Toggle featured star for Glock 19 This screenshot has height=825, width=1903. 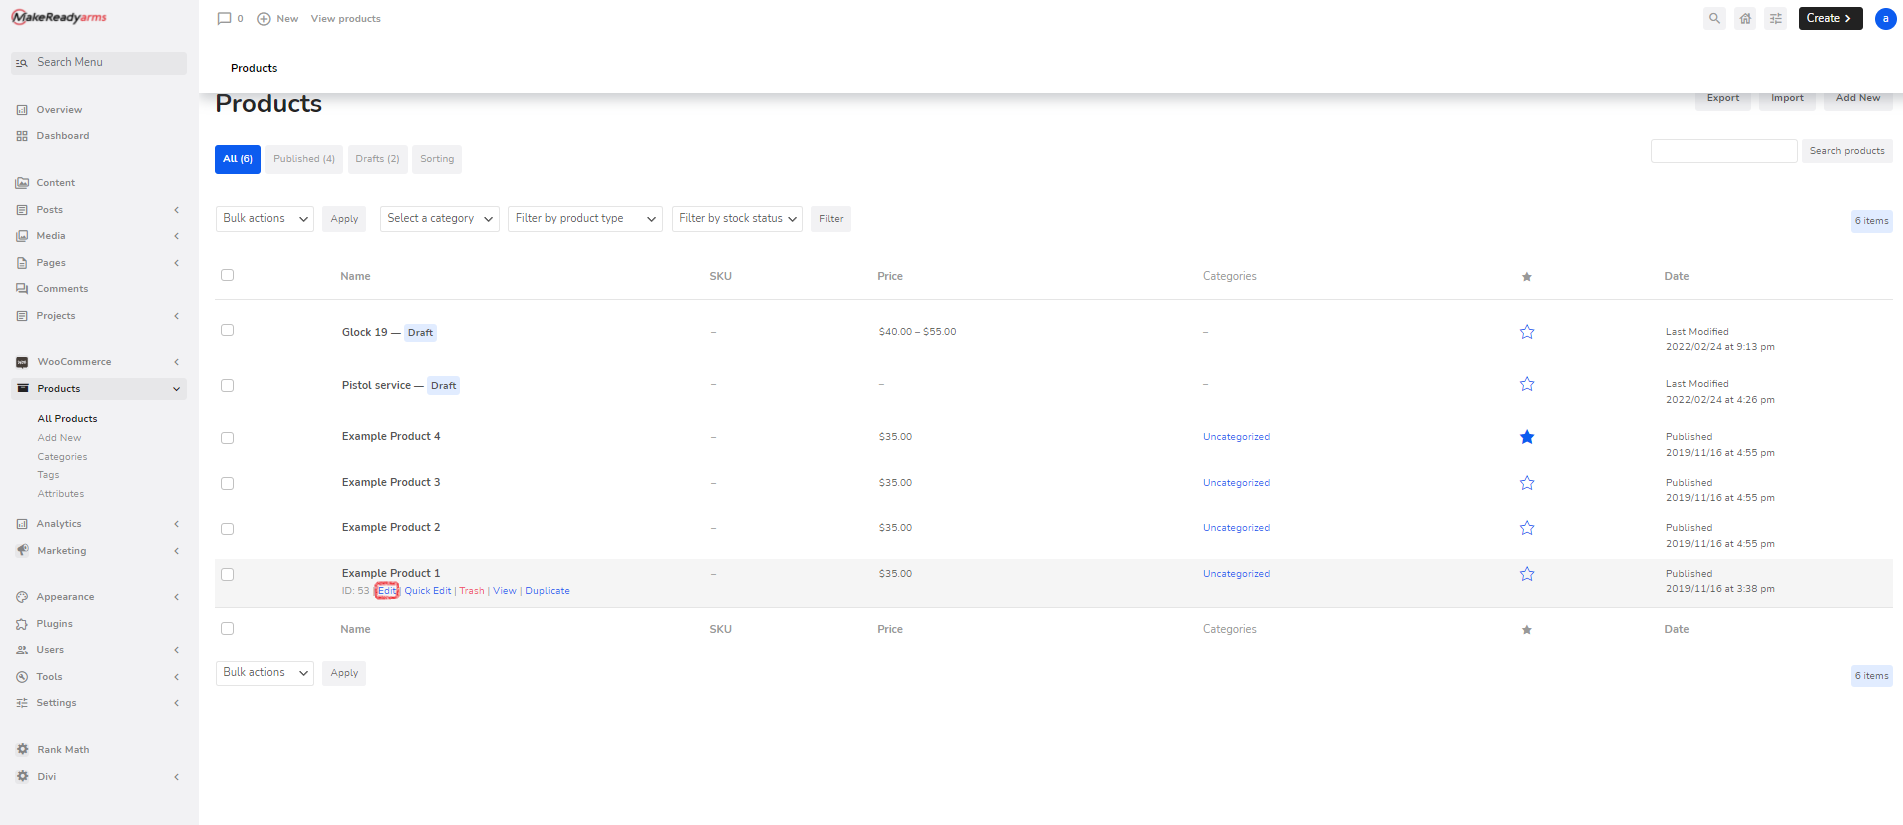point(1527,332)
